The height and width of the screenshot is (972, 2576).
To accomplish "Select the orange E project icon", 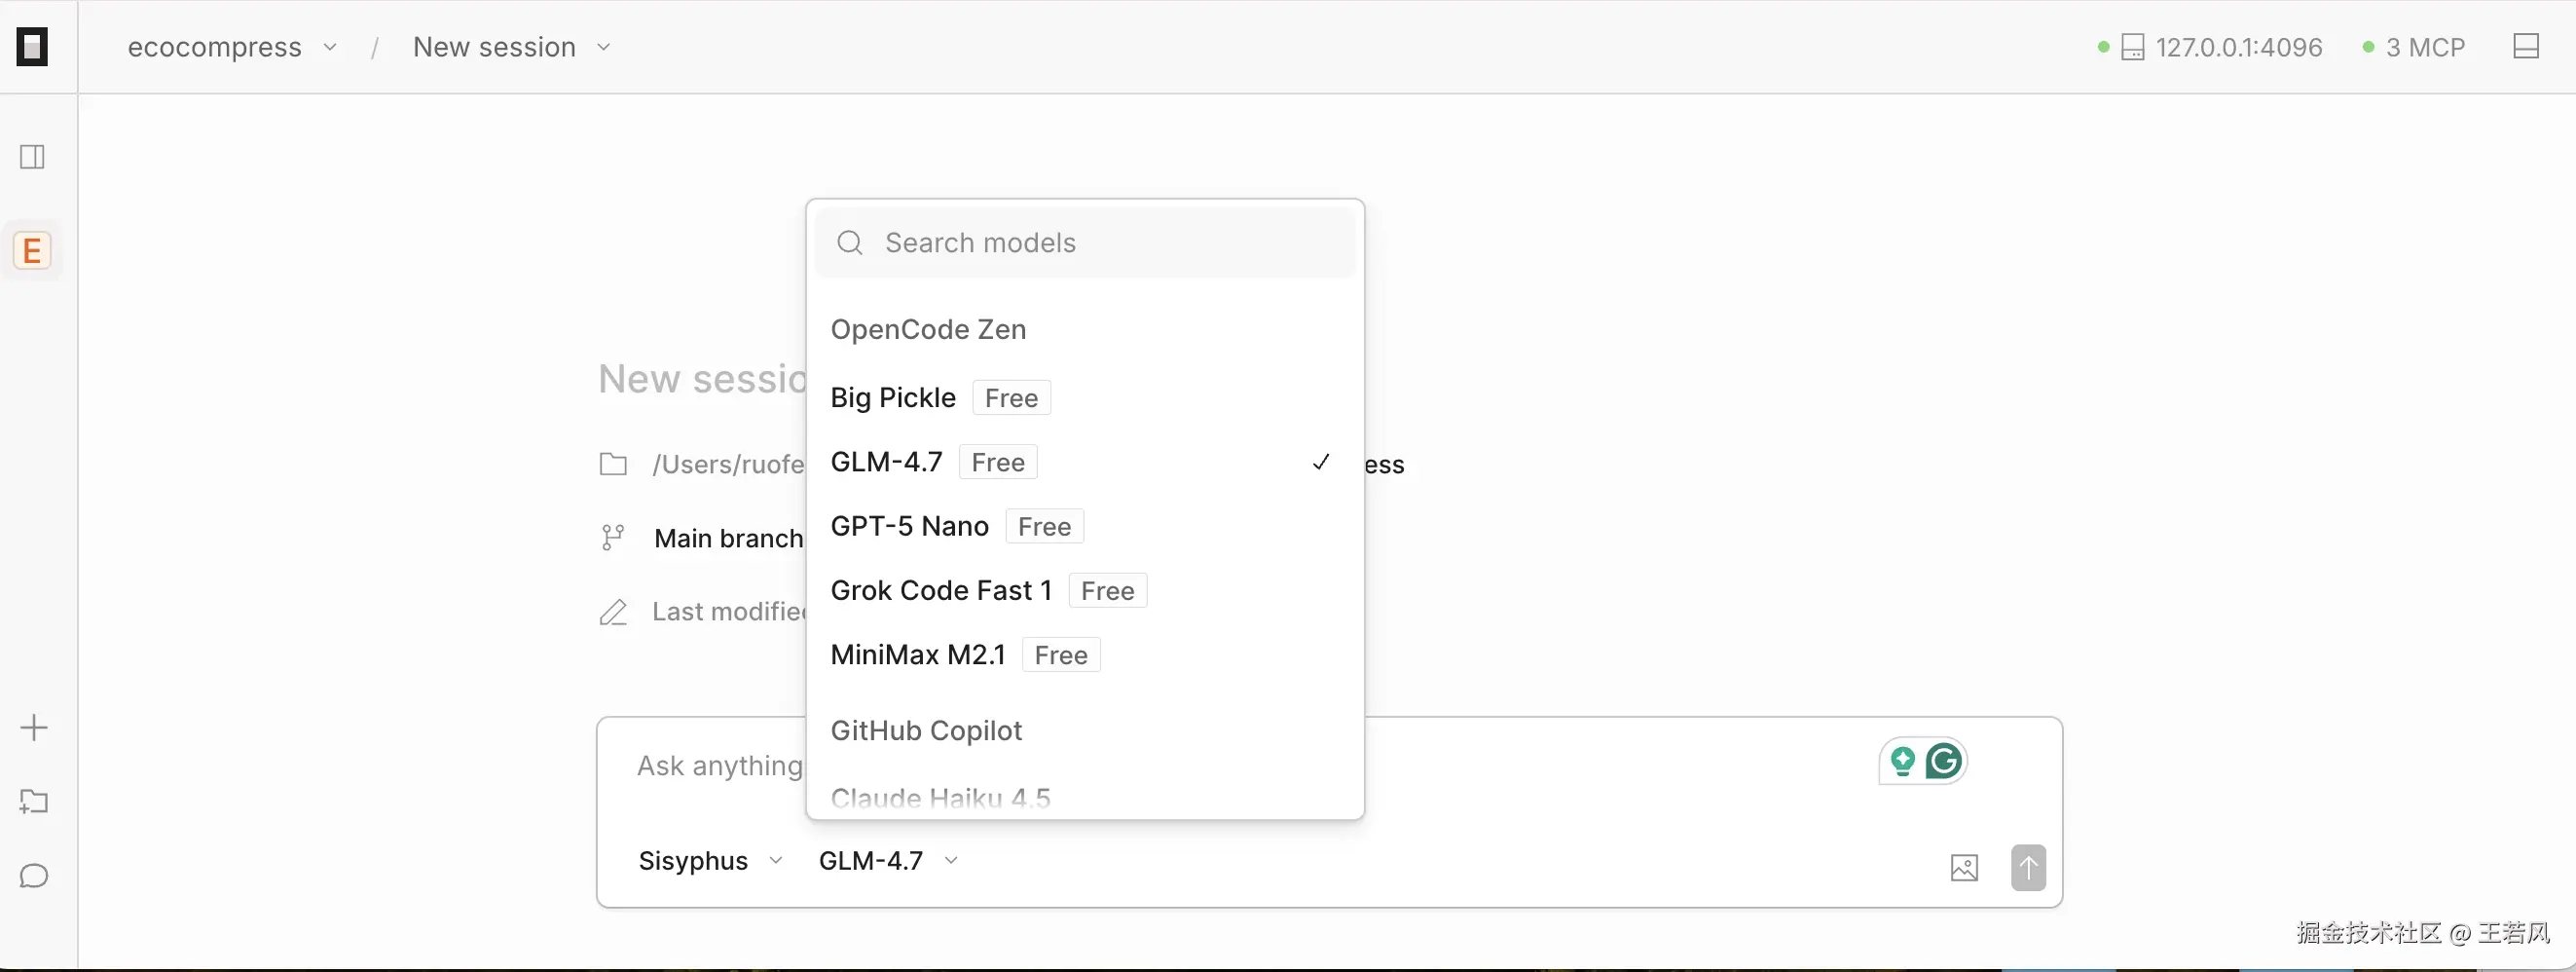I will tap(32, 250).
